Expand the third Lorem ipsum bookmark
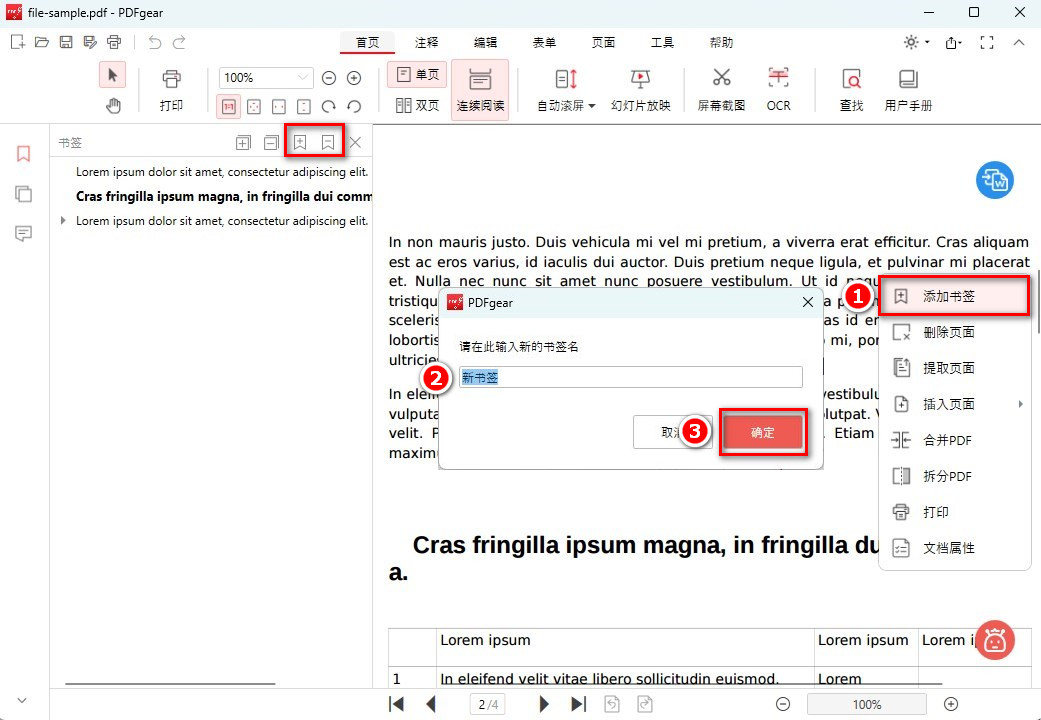Viewport: 1041px width, 720px height. (x=63, y=221)
